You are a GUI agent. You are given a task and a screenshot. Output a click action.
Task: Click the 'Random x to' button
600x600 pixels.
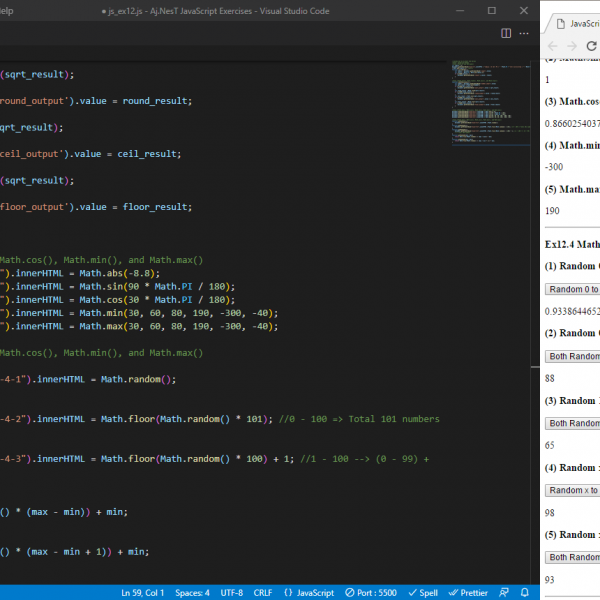[573, 490]
